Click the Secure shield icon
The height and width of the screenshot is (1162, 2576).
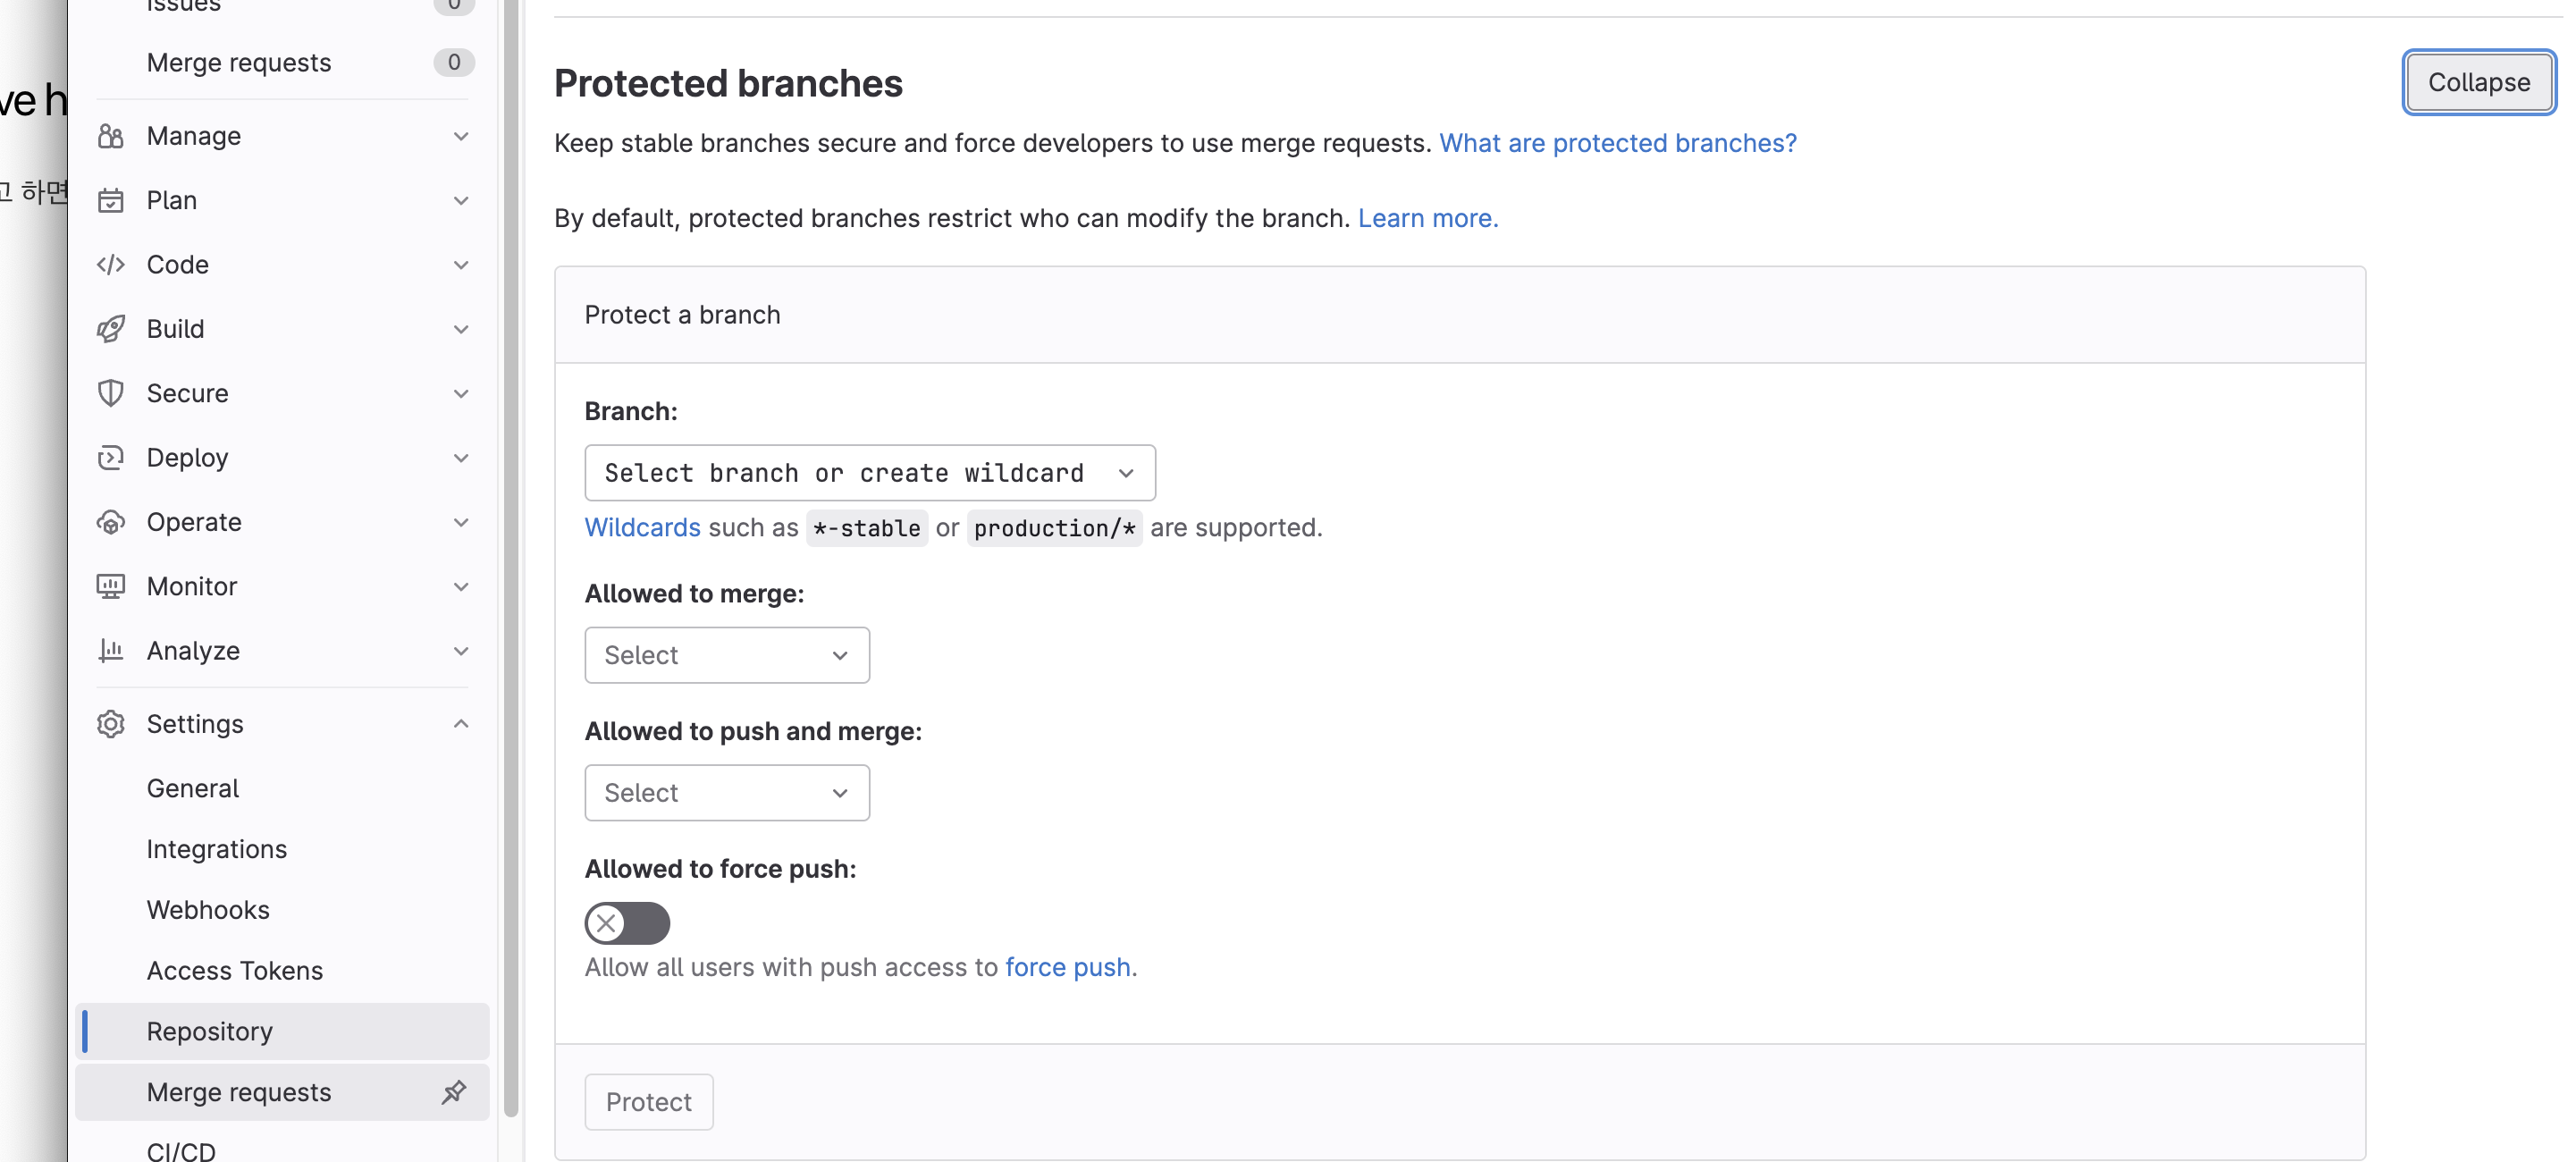pyautogui.click(x=110, y=393)
